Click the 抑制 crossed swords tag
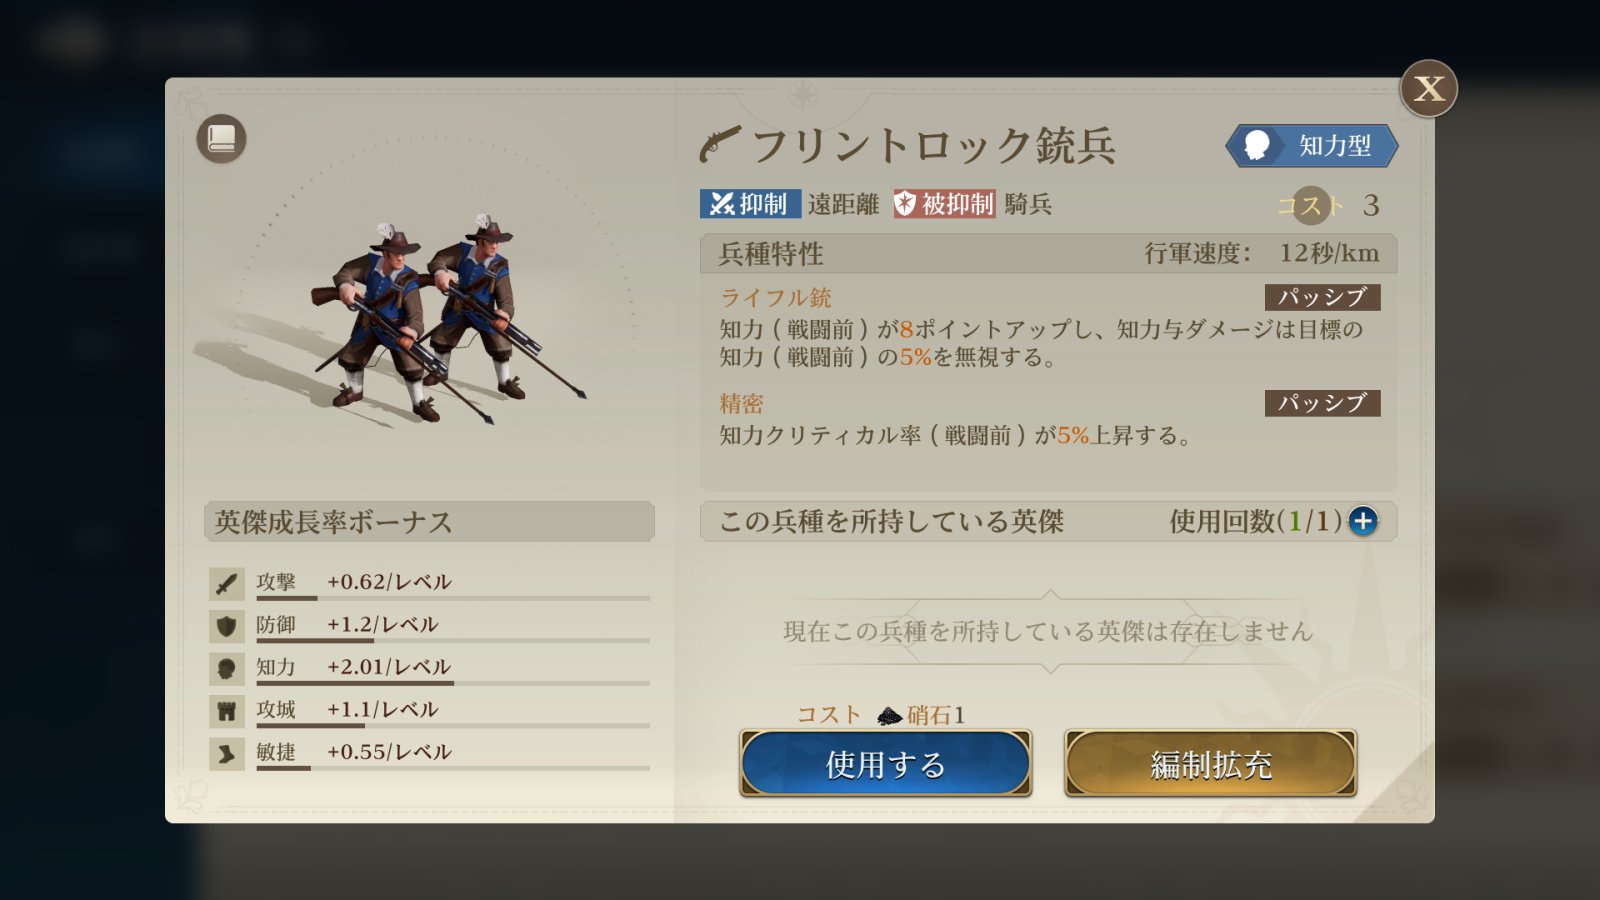1600x900 pixels. click(749, 204)
